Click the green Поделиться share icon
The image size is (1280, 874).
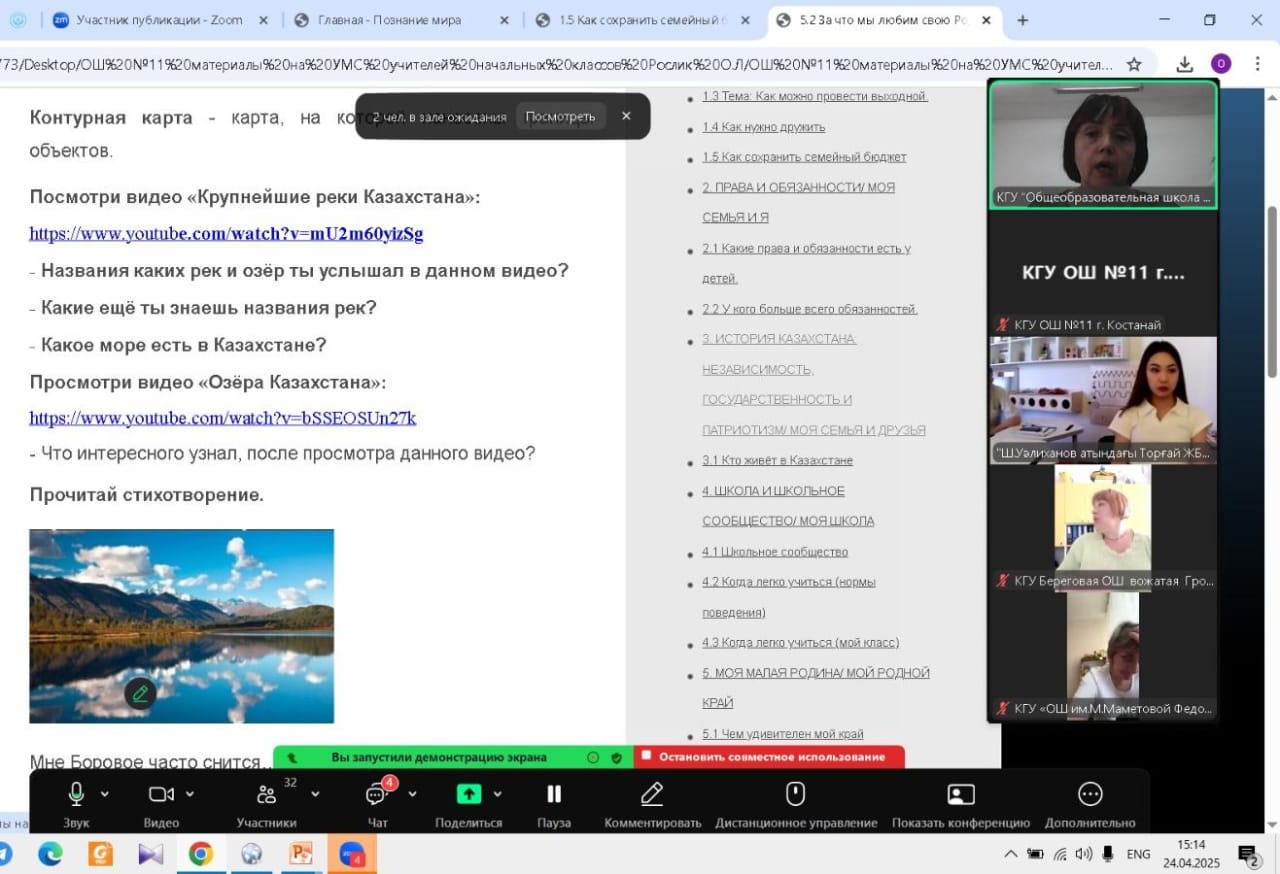pyautogui.click(x=468, y=794)
